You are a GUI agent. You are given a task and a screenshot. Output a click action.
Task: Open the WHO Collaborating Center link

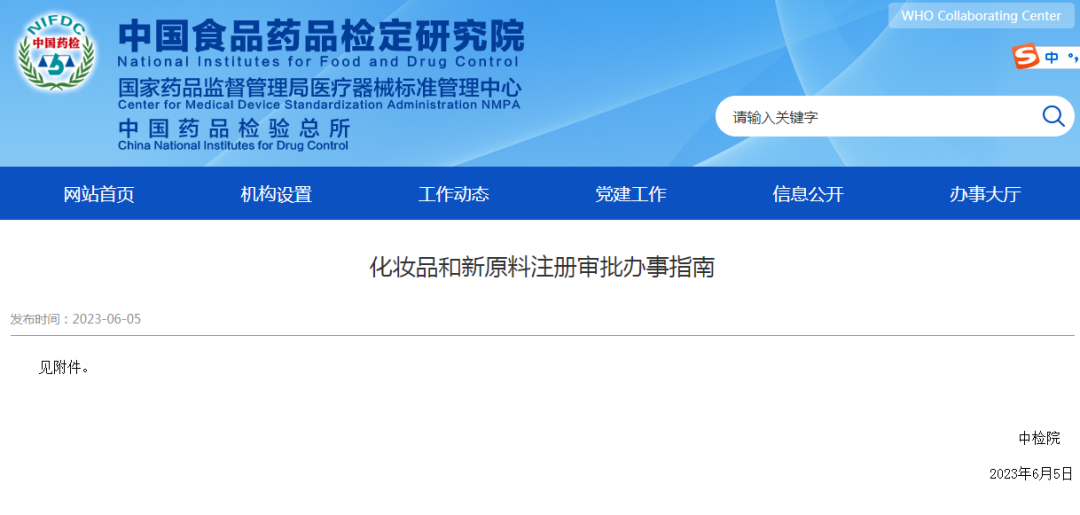click(980, 16)
